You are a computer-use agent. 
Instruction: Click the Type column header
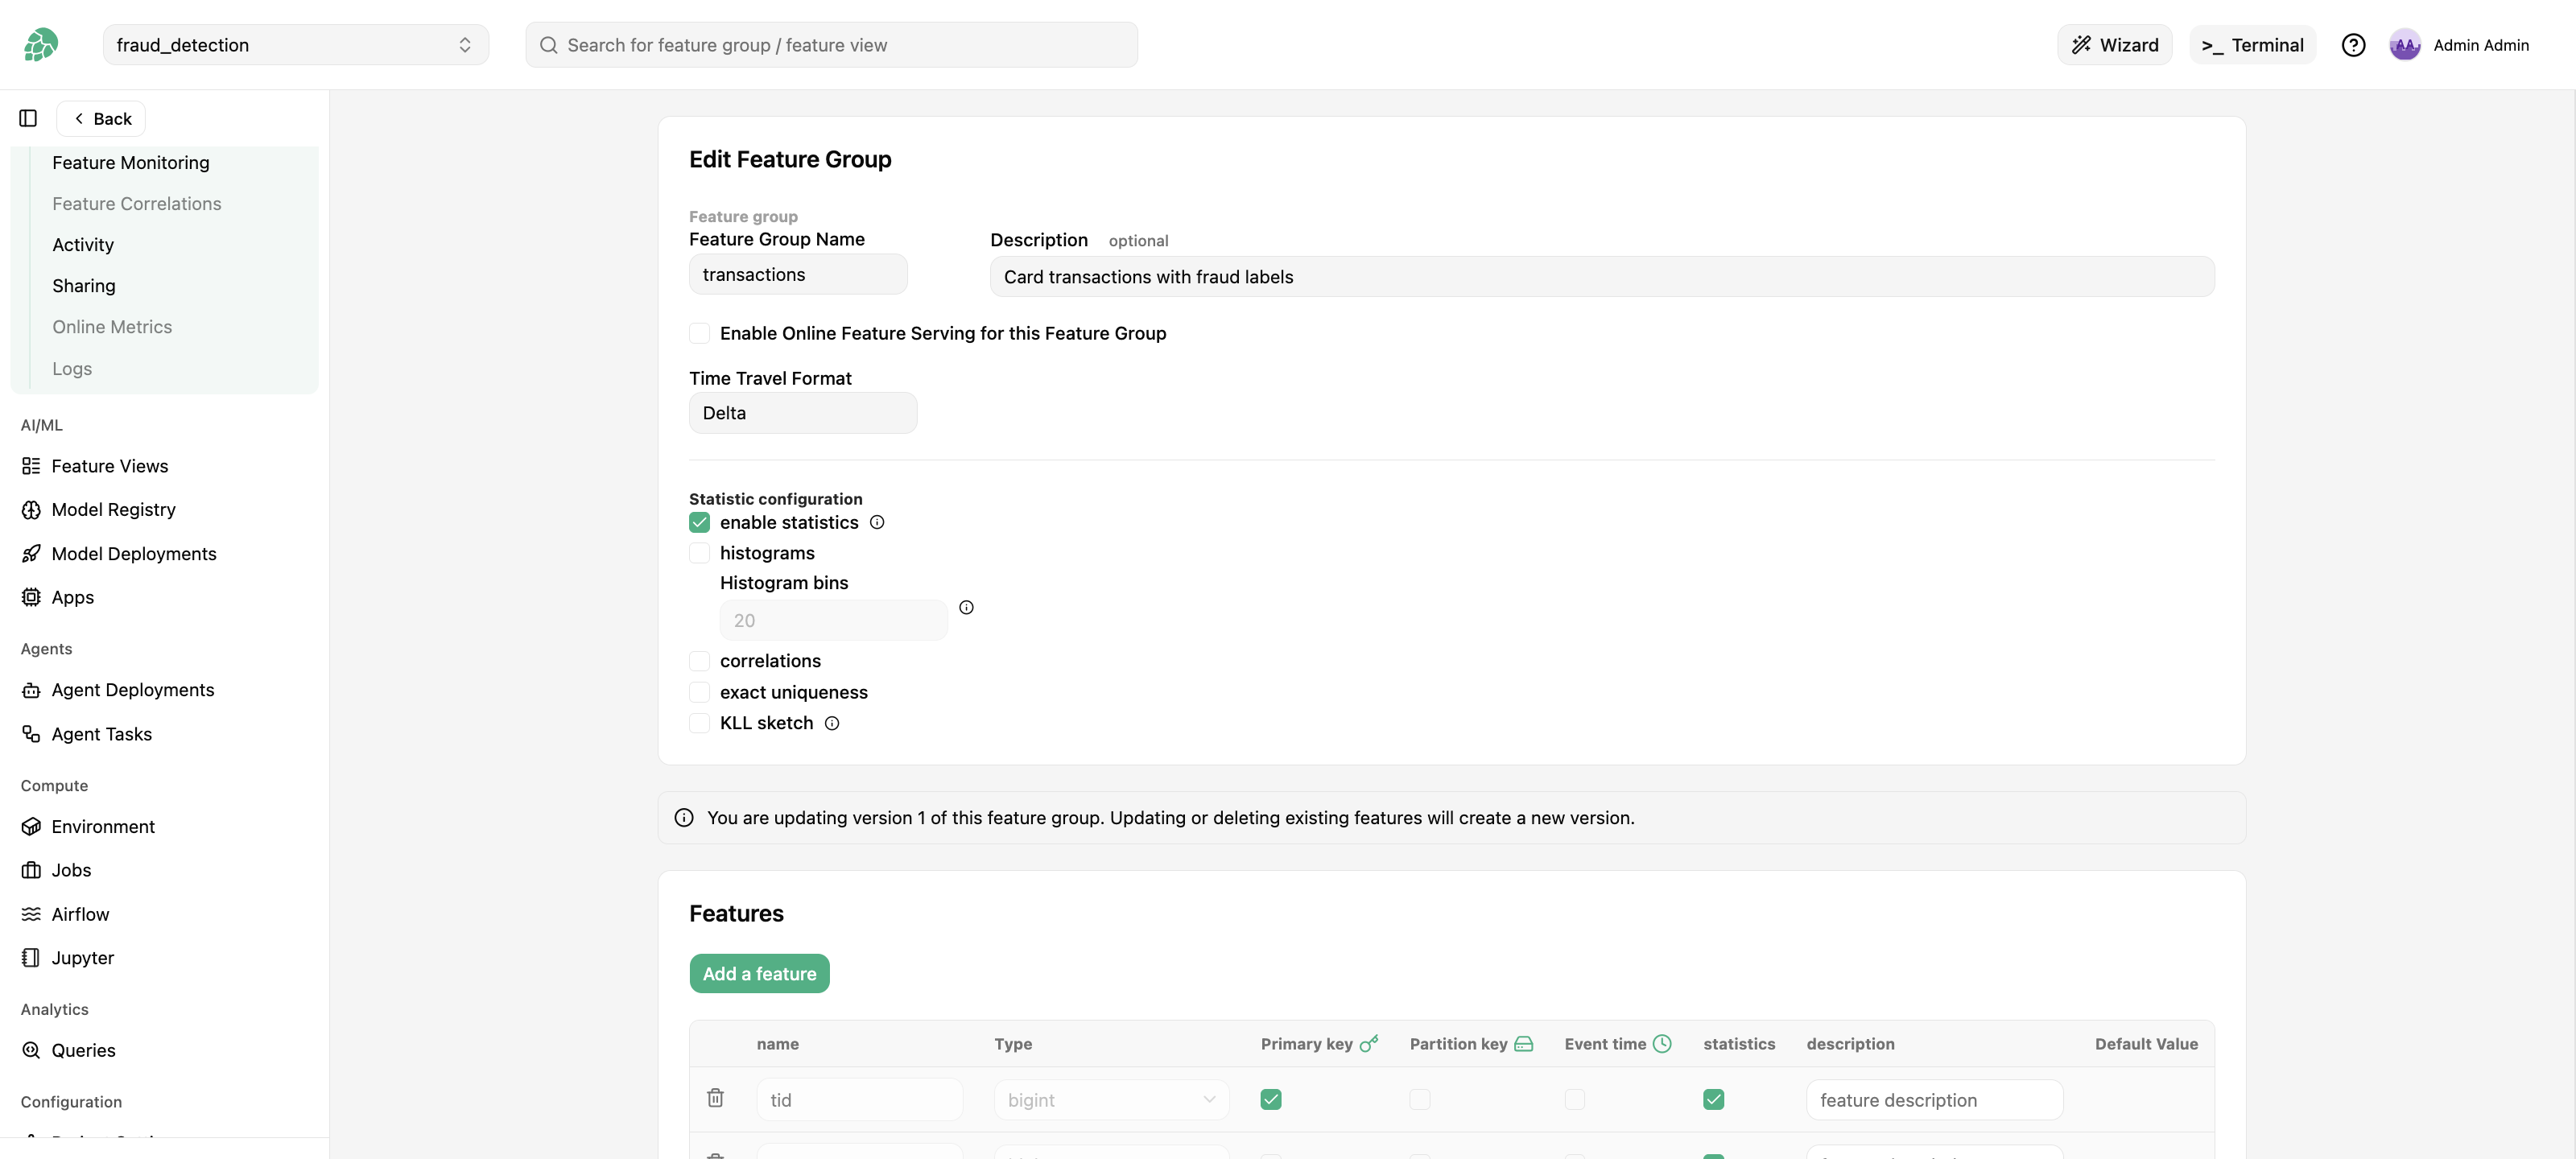[x=1013, y=1044]
